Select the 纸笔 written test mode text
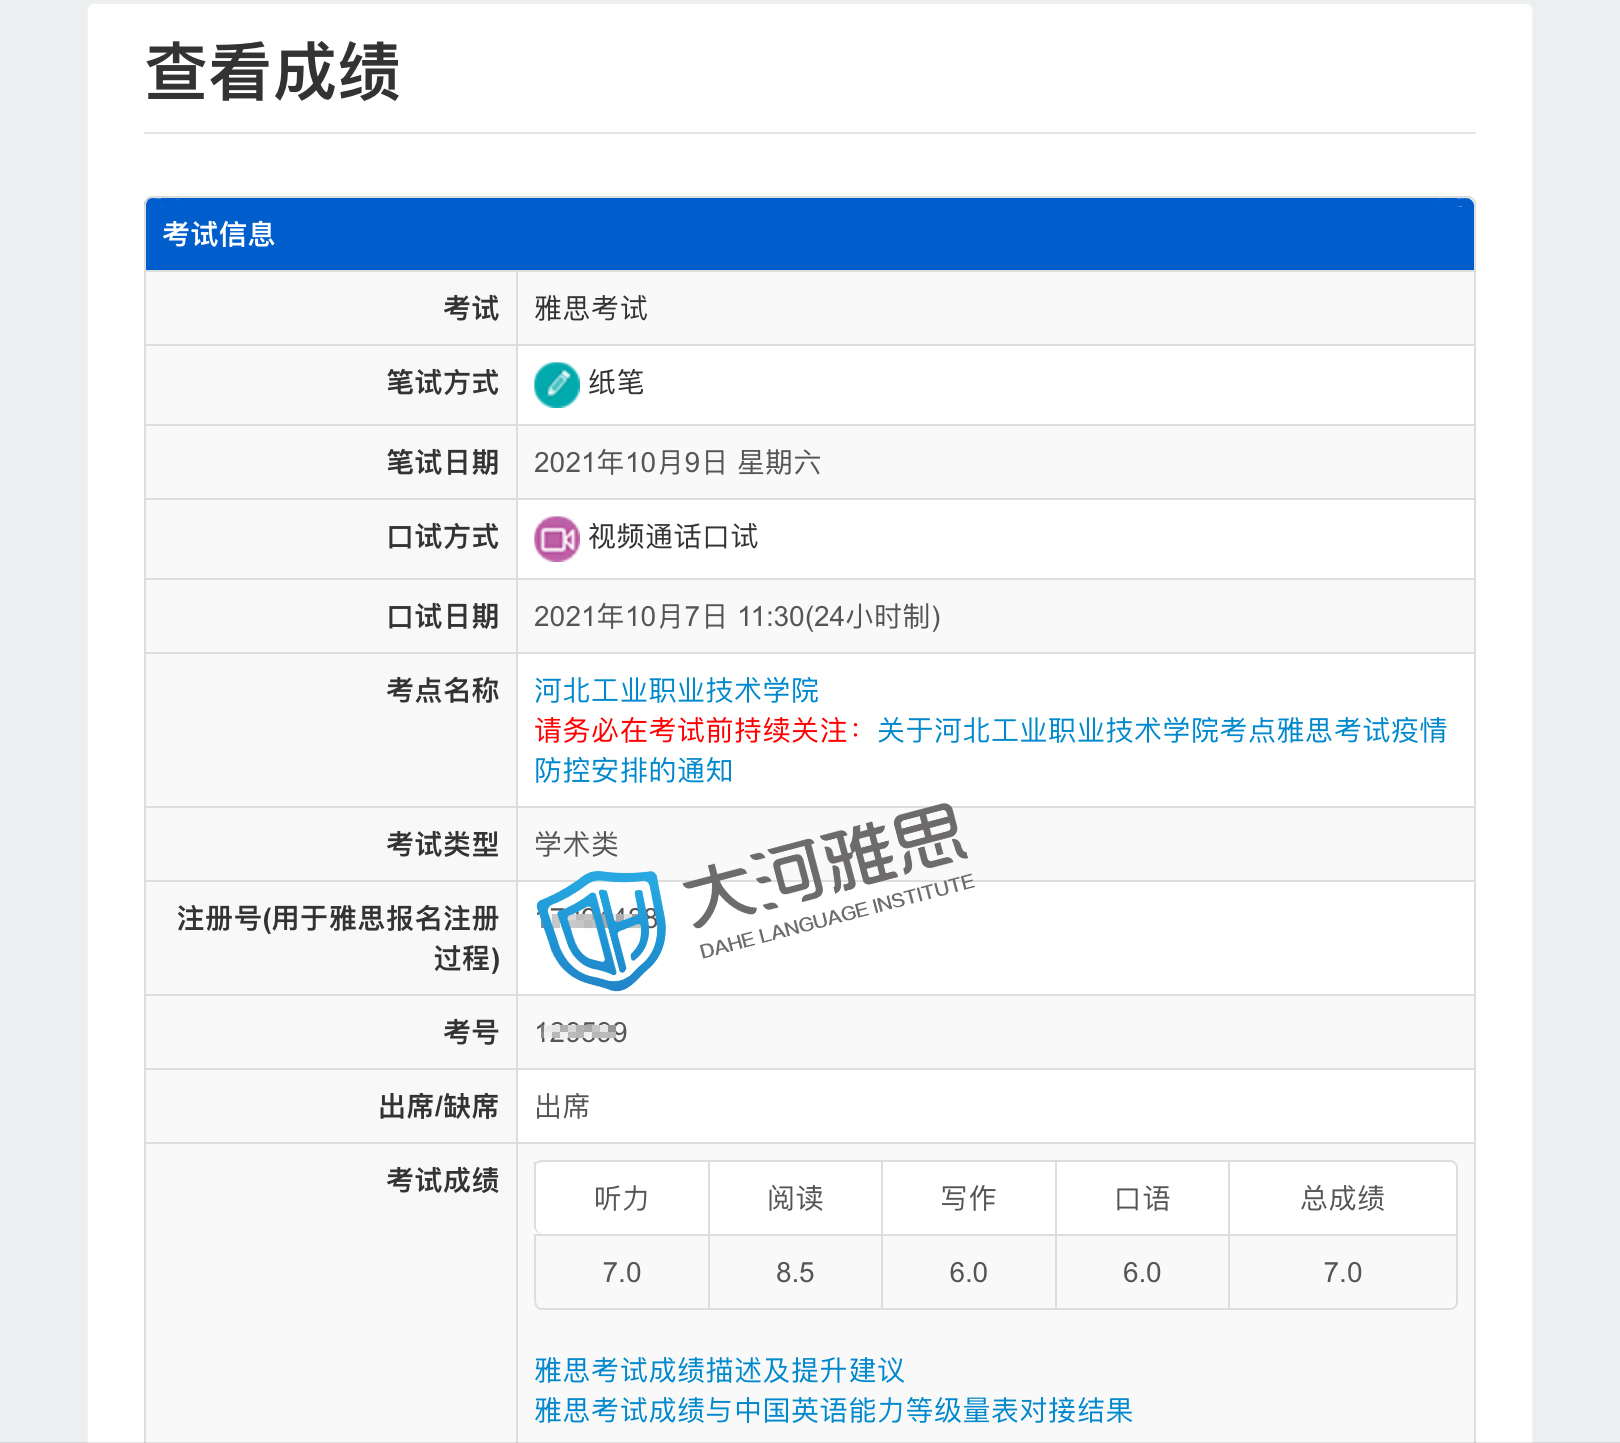Screen dimensions: 1620x1443 (x=616, y=383)
